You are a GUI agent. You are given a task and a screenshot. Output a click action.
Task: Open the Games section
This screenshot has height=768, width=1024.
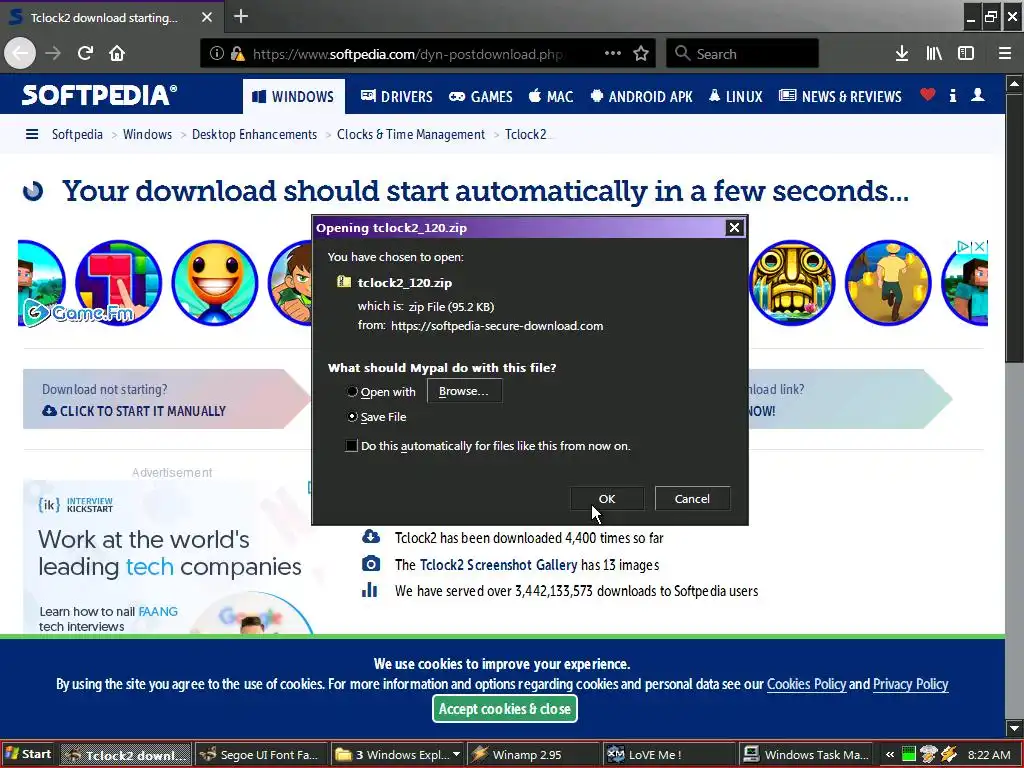[481, 97]
